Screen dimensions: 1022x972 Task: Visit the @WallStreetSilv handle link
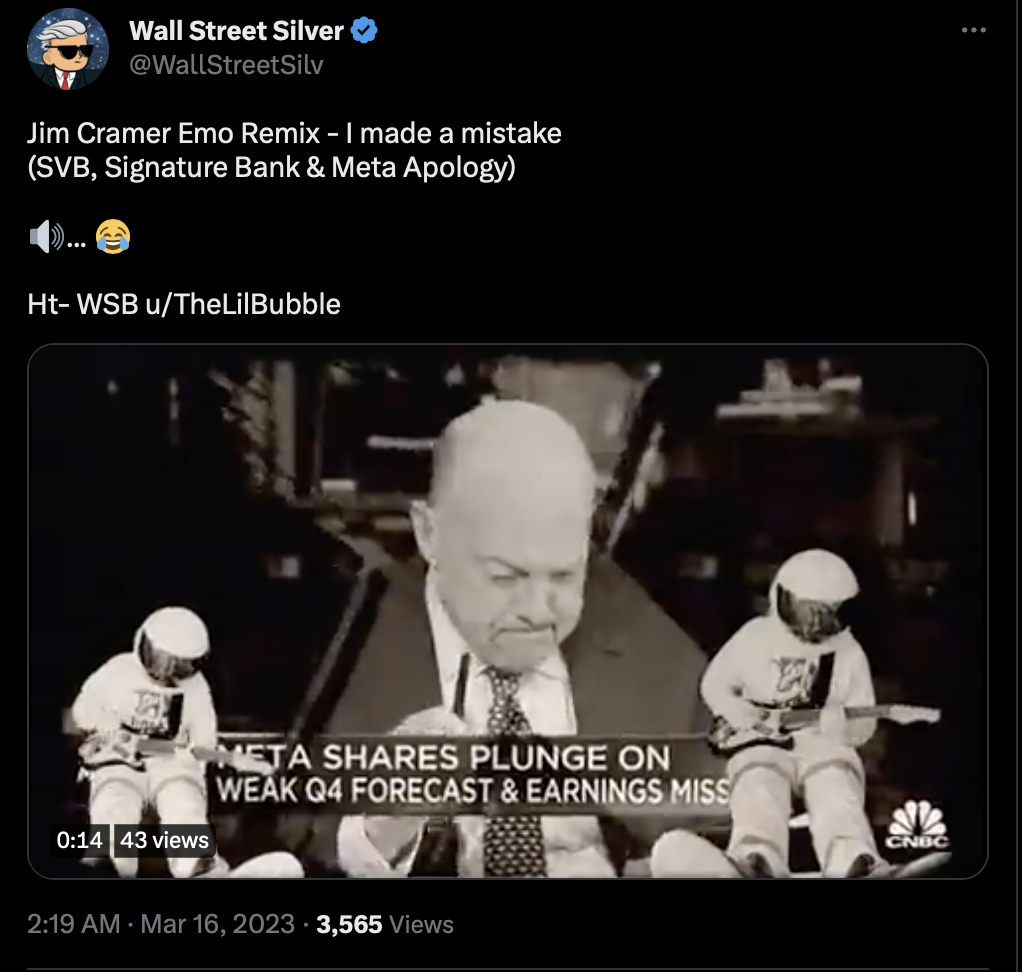[x=226, y=65]
